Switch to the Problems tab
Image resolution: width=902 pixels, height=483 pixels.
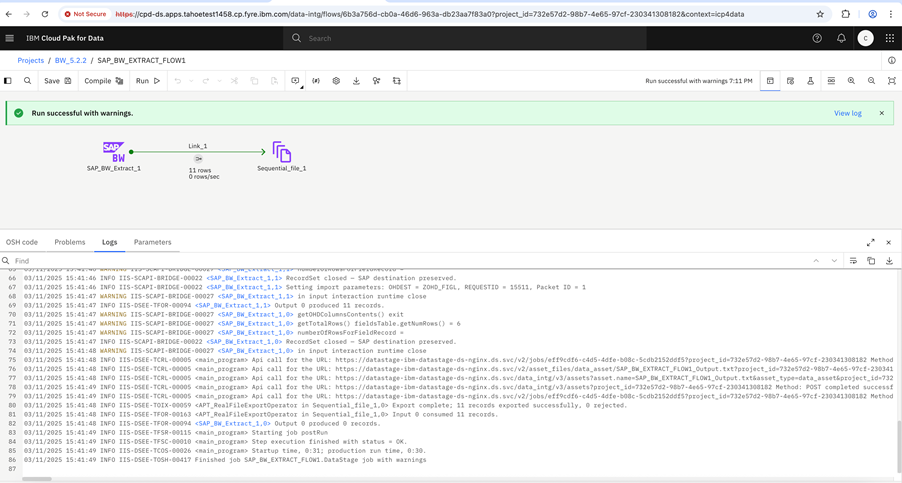tap(70, 242)
